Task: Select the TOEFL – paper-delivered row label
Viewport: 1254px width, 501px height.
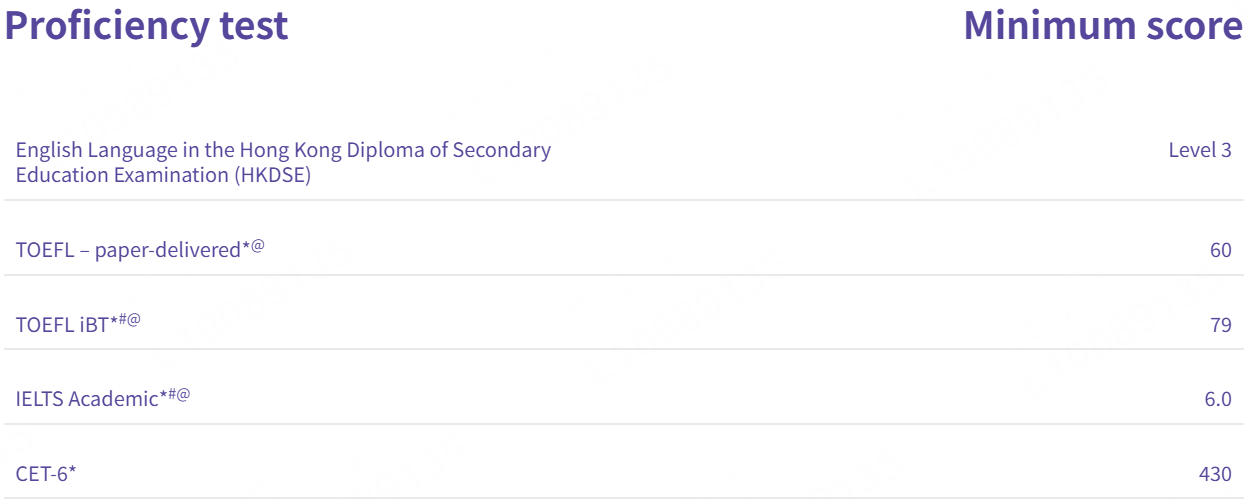Action: tap(127, 250)
